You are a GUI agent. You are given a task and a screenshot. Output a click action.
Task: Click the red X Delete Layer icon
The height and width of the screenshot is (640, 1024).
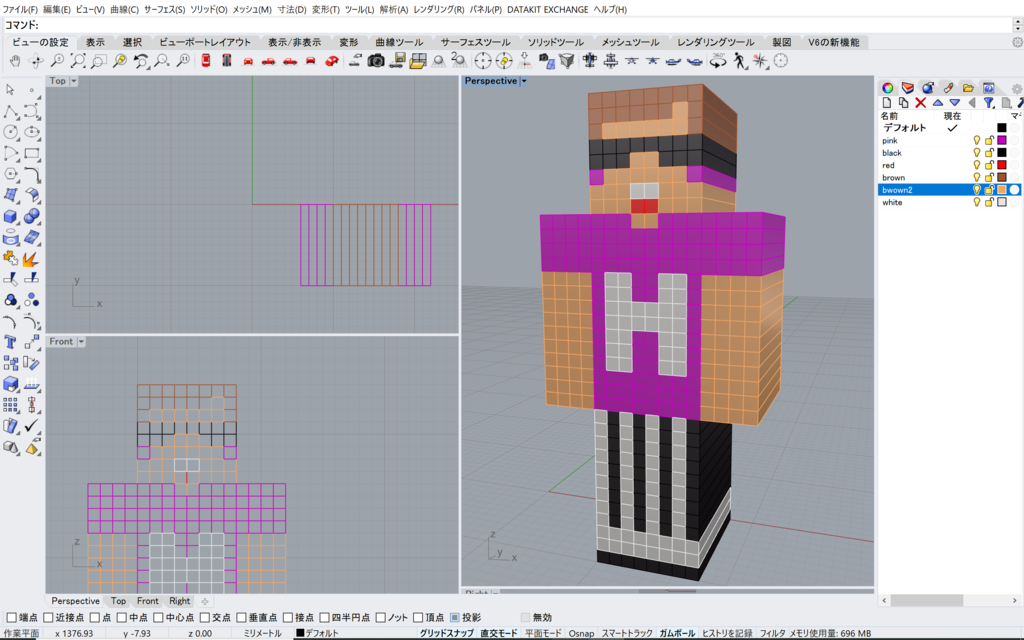921,103
